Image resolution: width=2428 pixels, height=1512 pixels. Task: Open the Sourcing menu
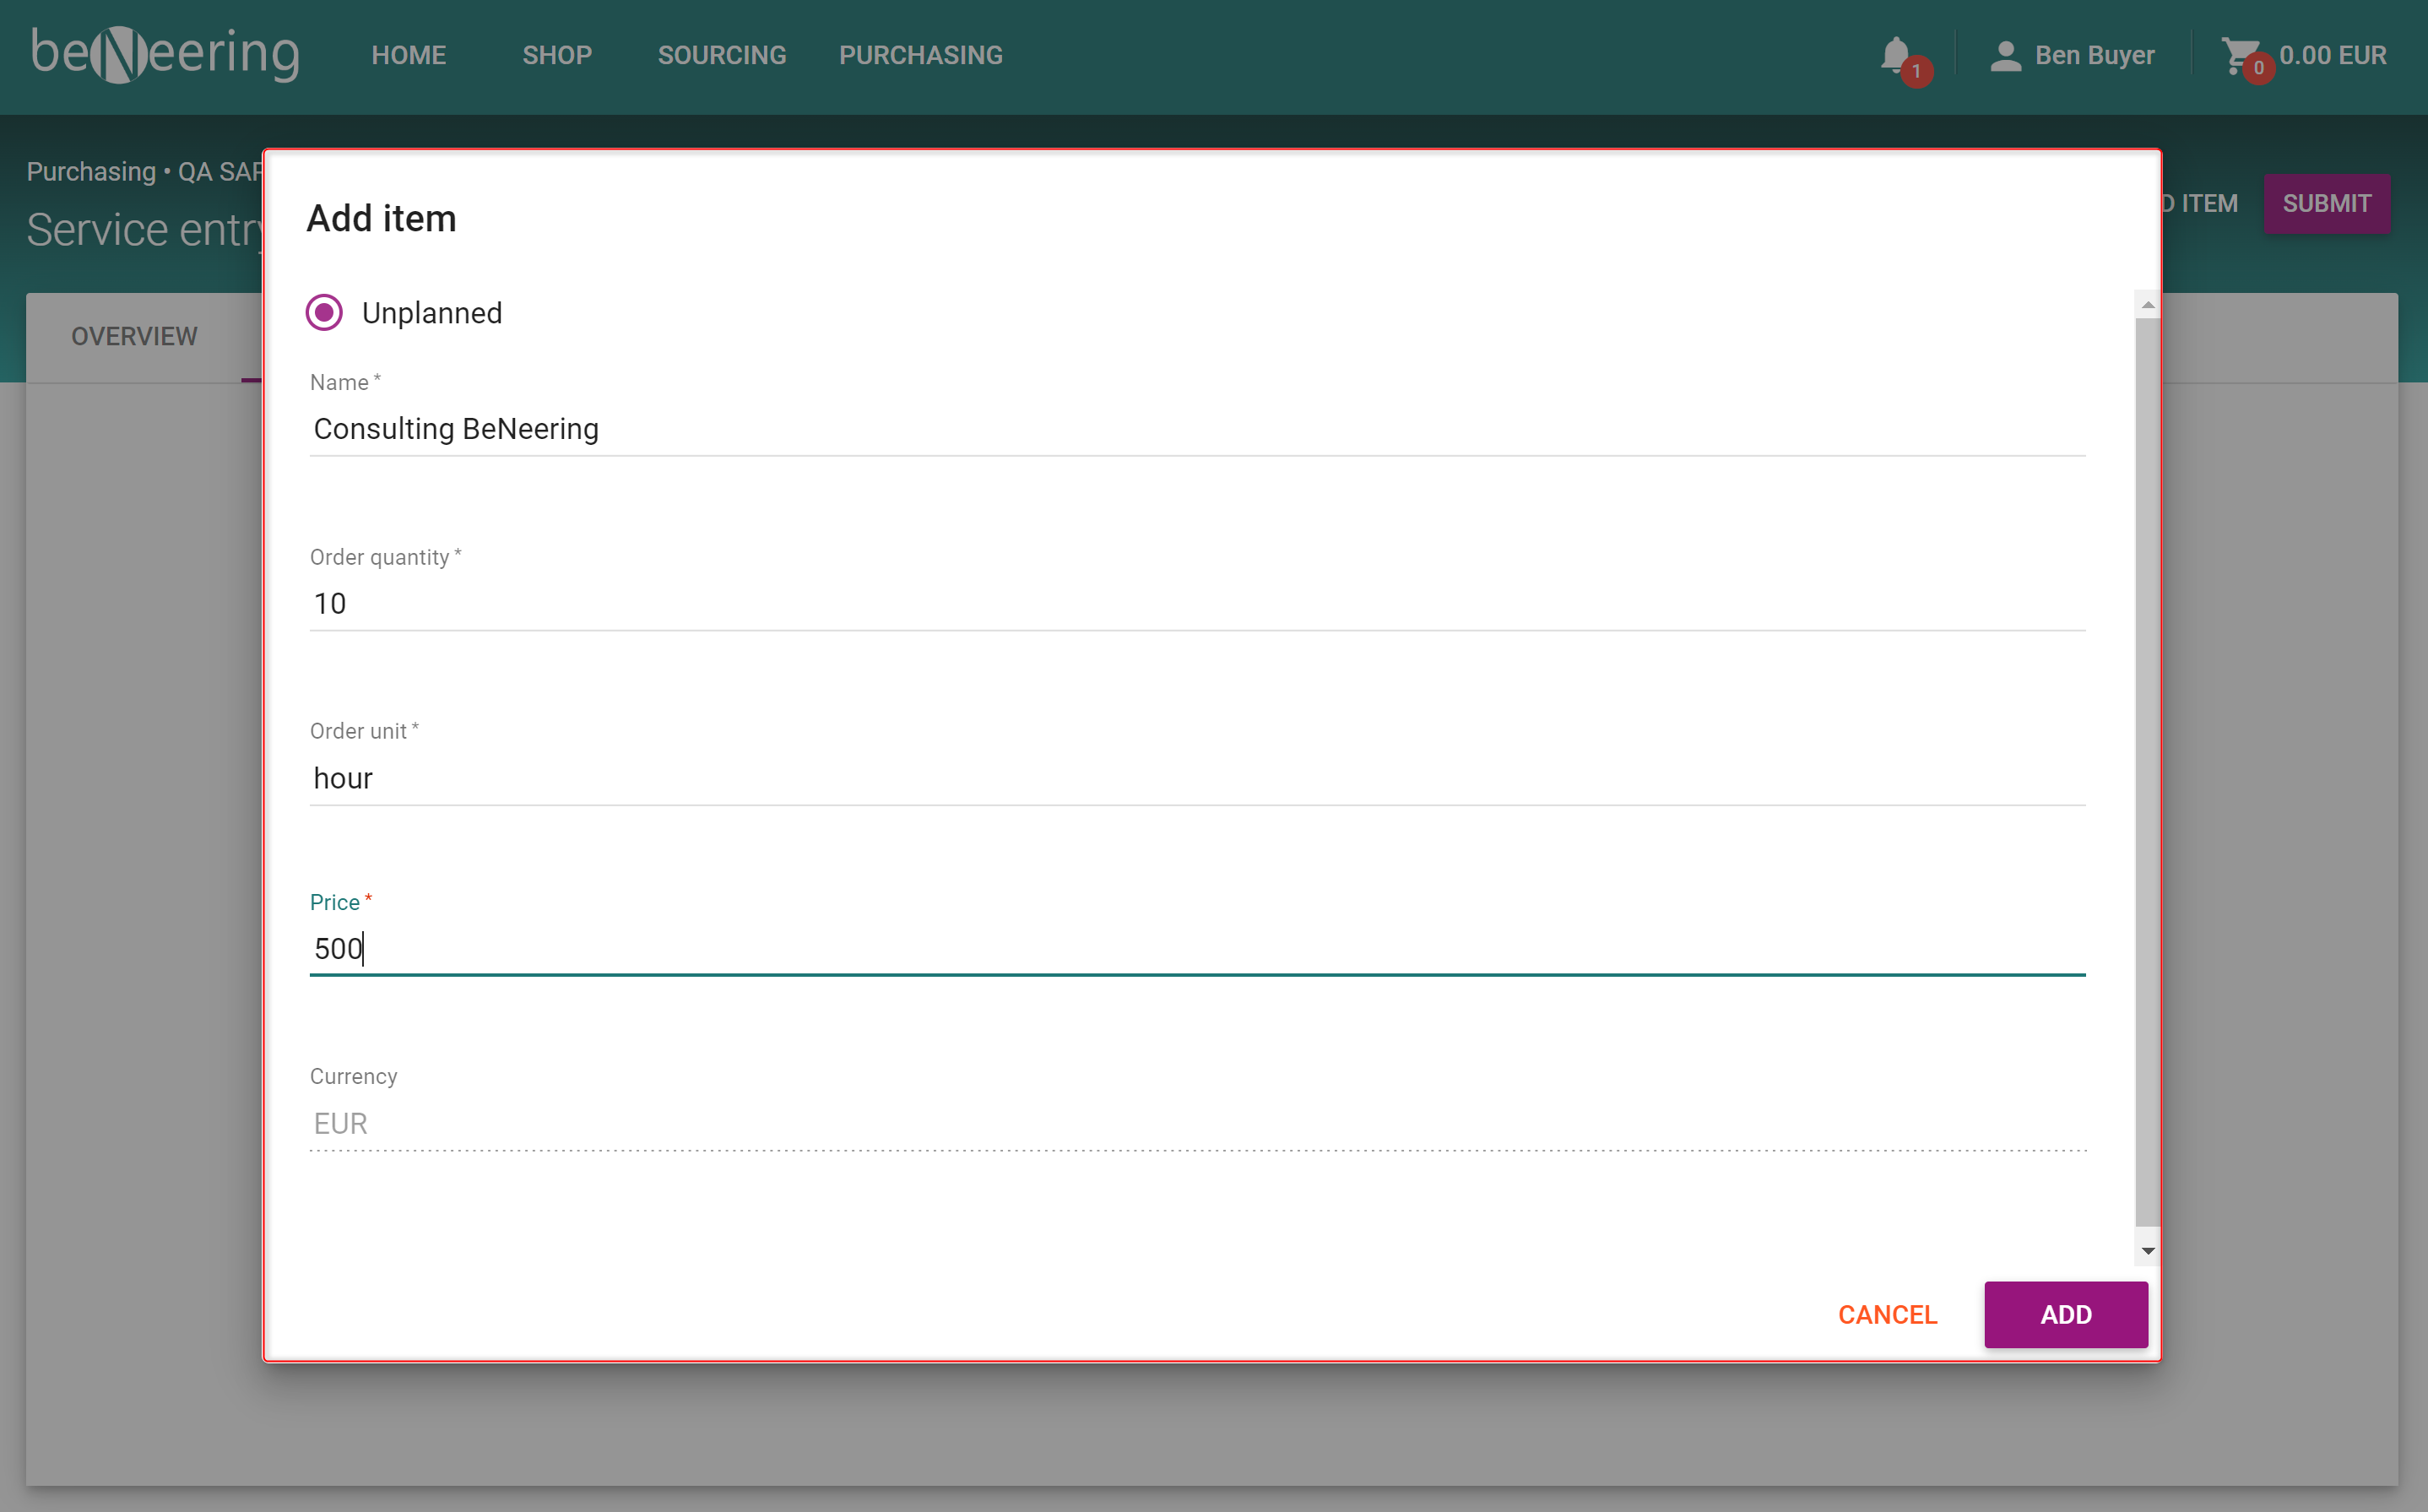721,55
